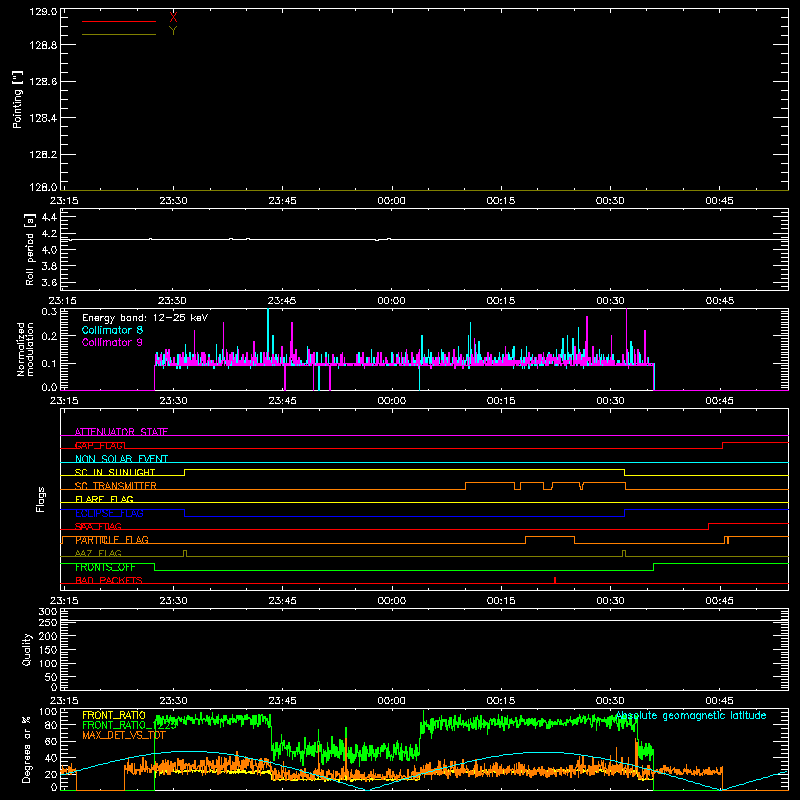
Task: Click the 128.4 tick label on Pointing axis
Action: click(x=43, y=118)
